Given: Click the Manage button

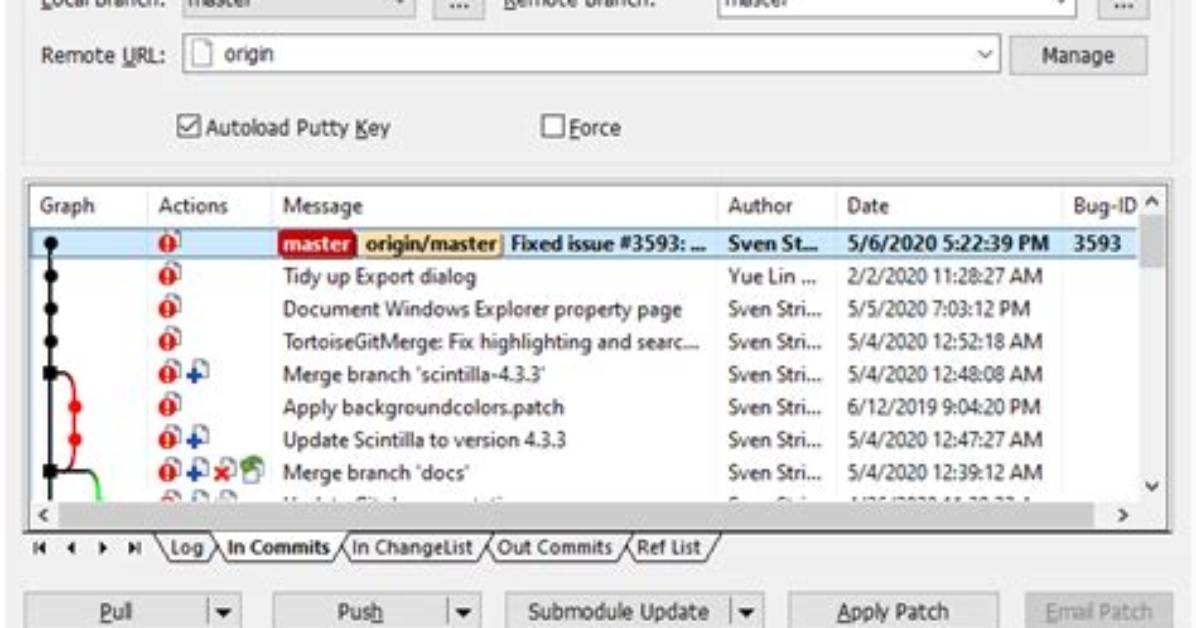Looking at the screenshot, I should tap(1078, 55).
